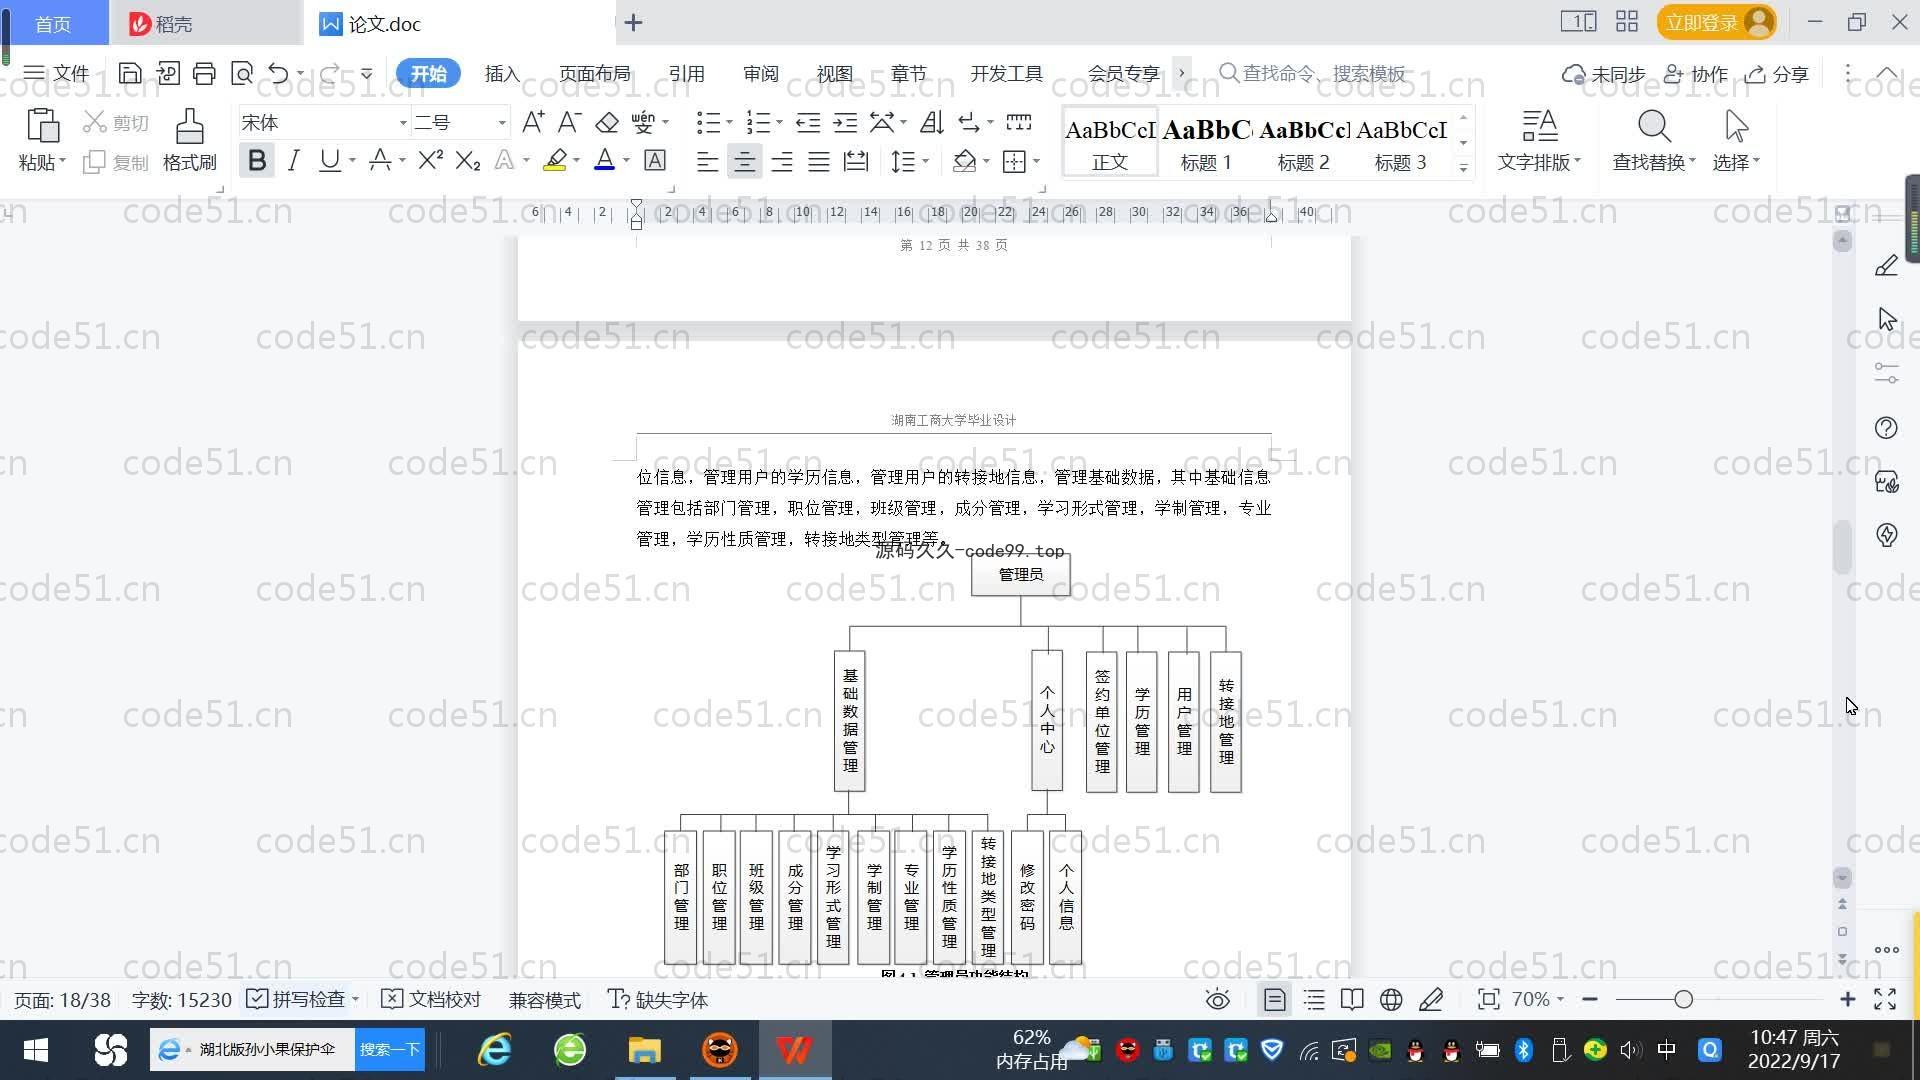Expand the styles gallery
Image resolution: width=1920 pixels, height=1080 pixels.
[x=1463, y=168]
